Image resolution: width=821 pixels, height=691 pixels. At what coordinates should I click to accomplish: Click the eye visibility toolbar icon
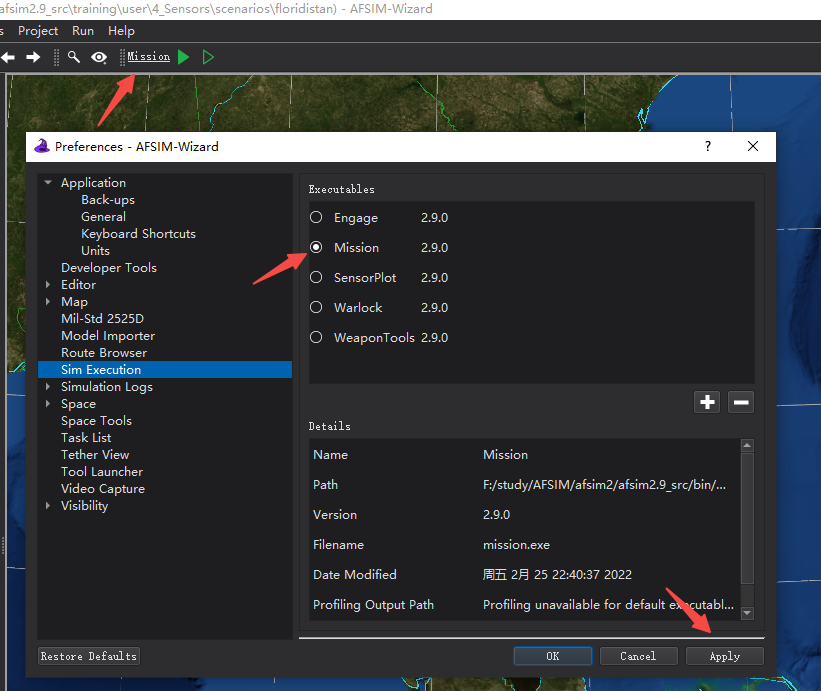pos(99,57)
